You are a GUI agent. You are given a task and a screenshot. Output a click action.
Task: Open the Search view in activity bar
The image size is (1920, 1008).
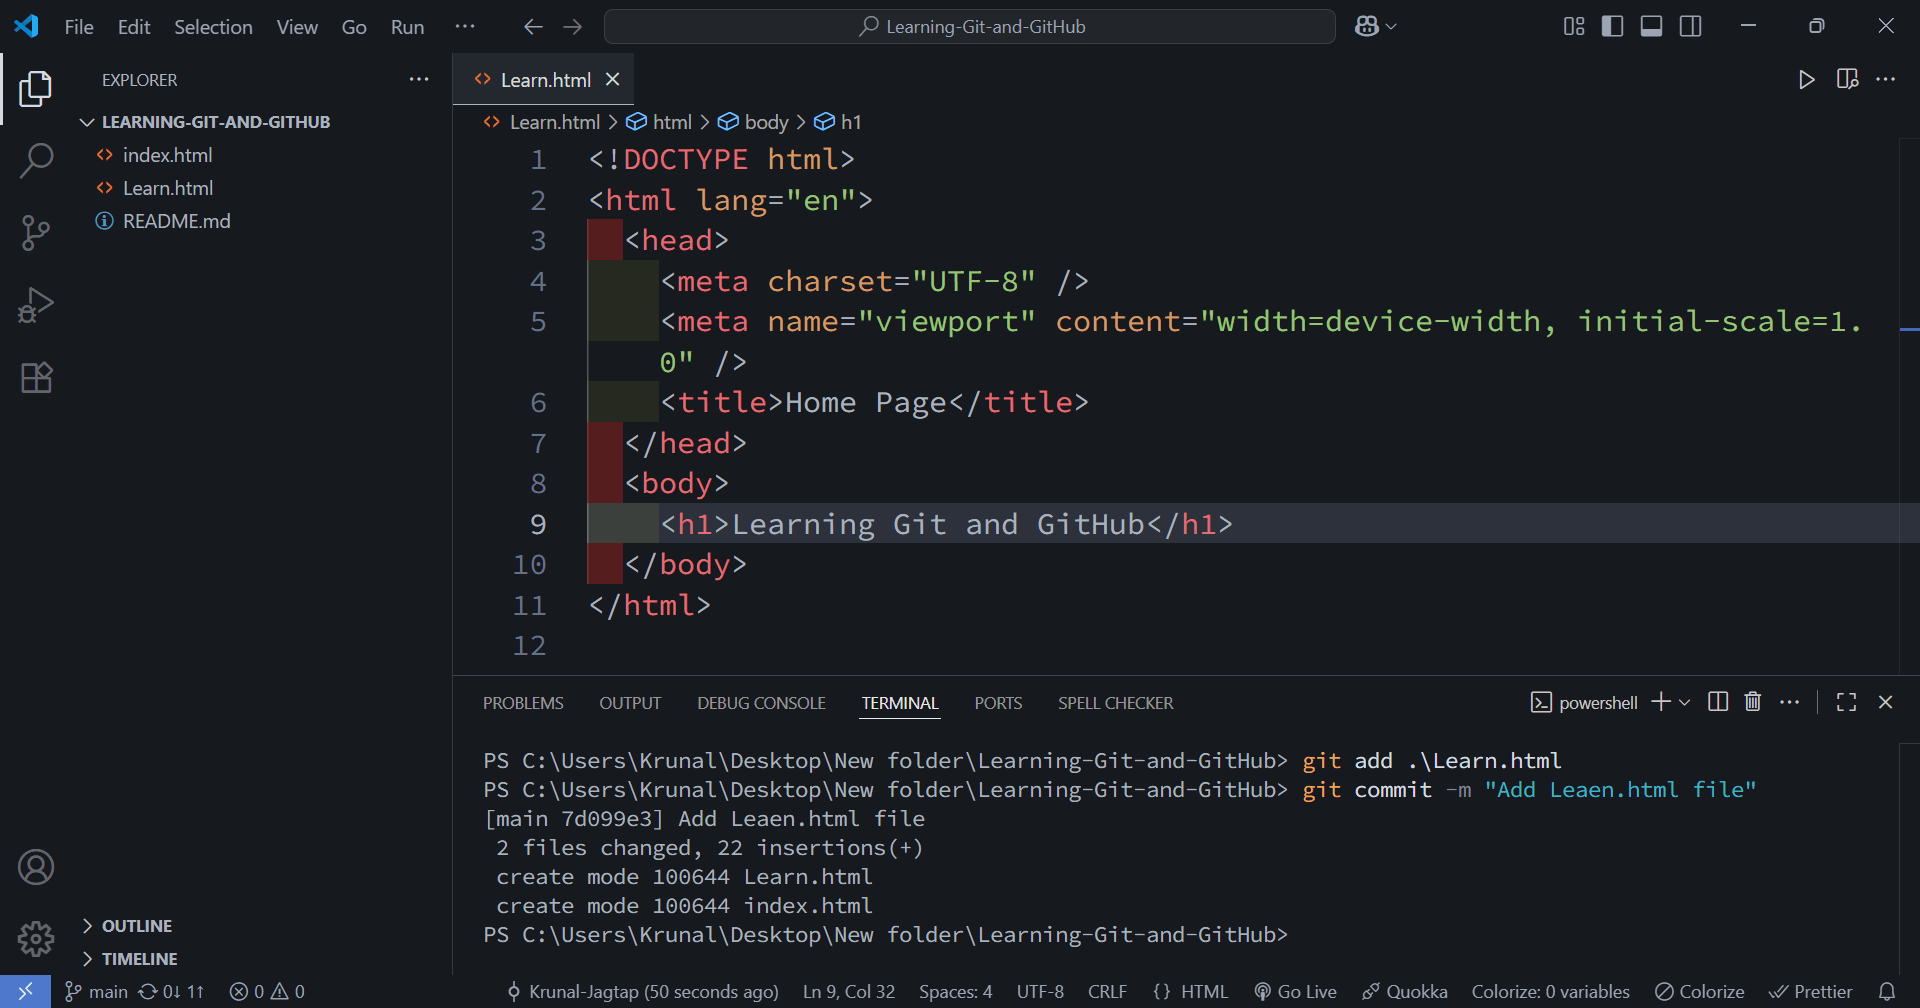[x=36, y=161]
